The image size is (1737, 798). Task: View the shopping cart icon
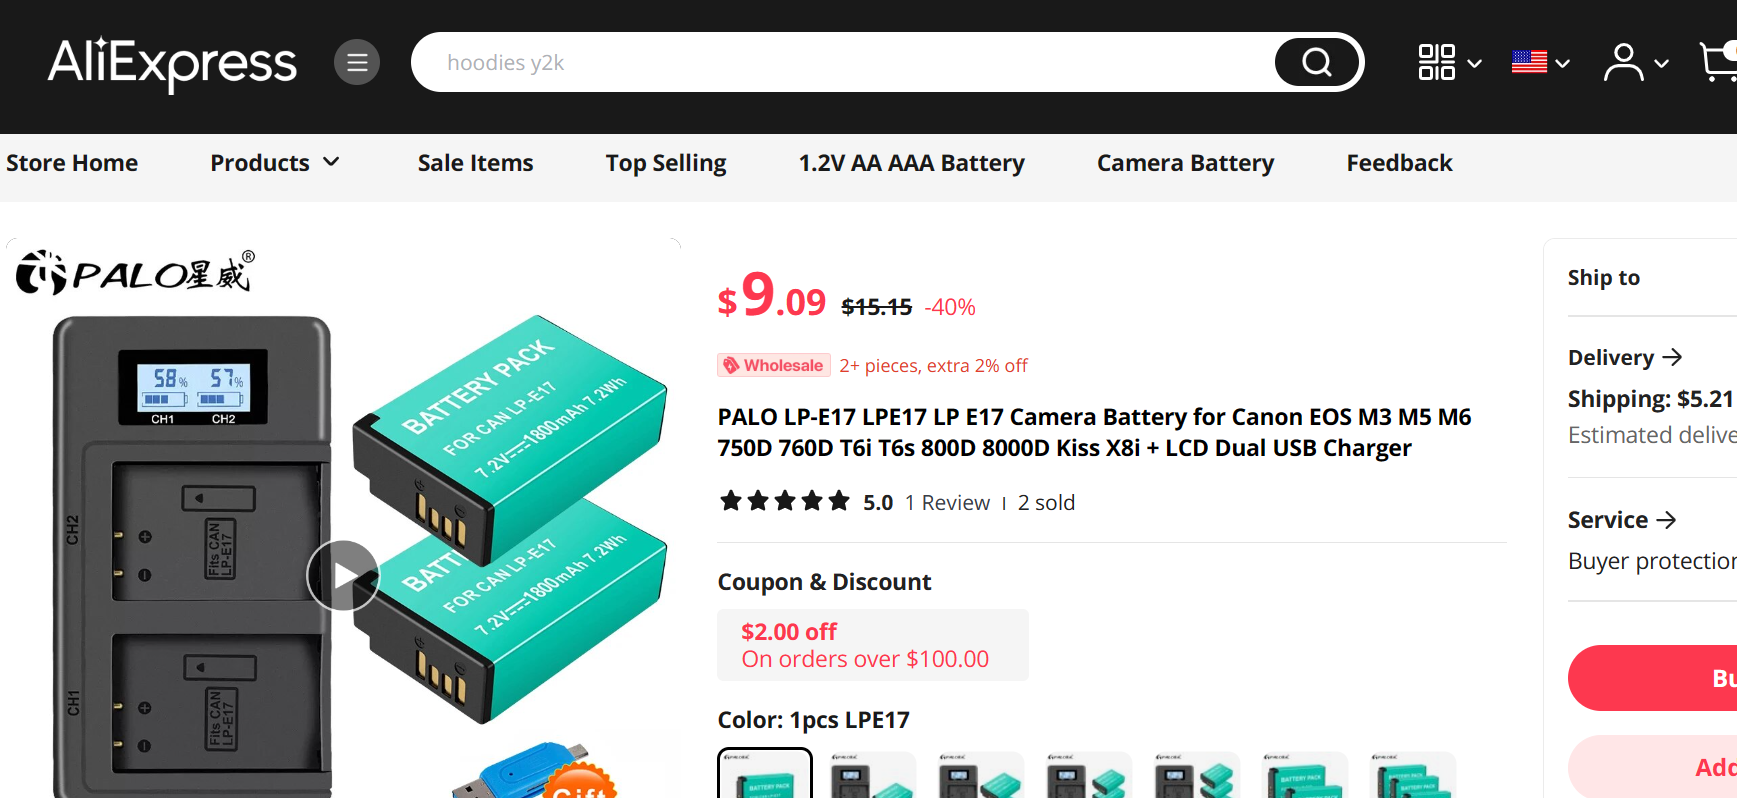1720,61
